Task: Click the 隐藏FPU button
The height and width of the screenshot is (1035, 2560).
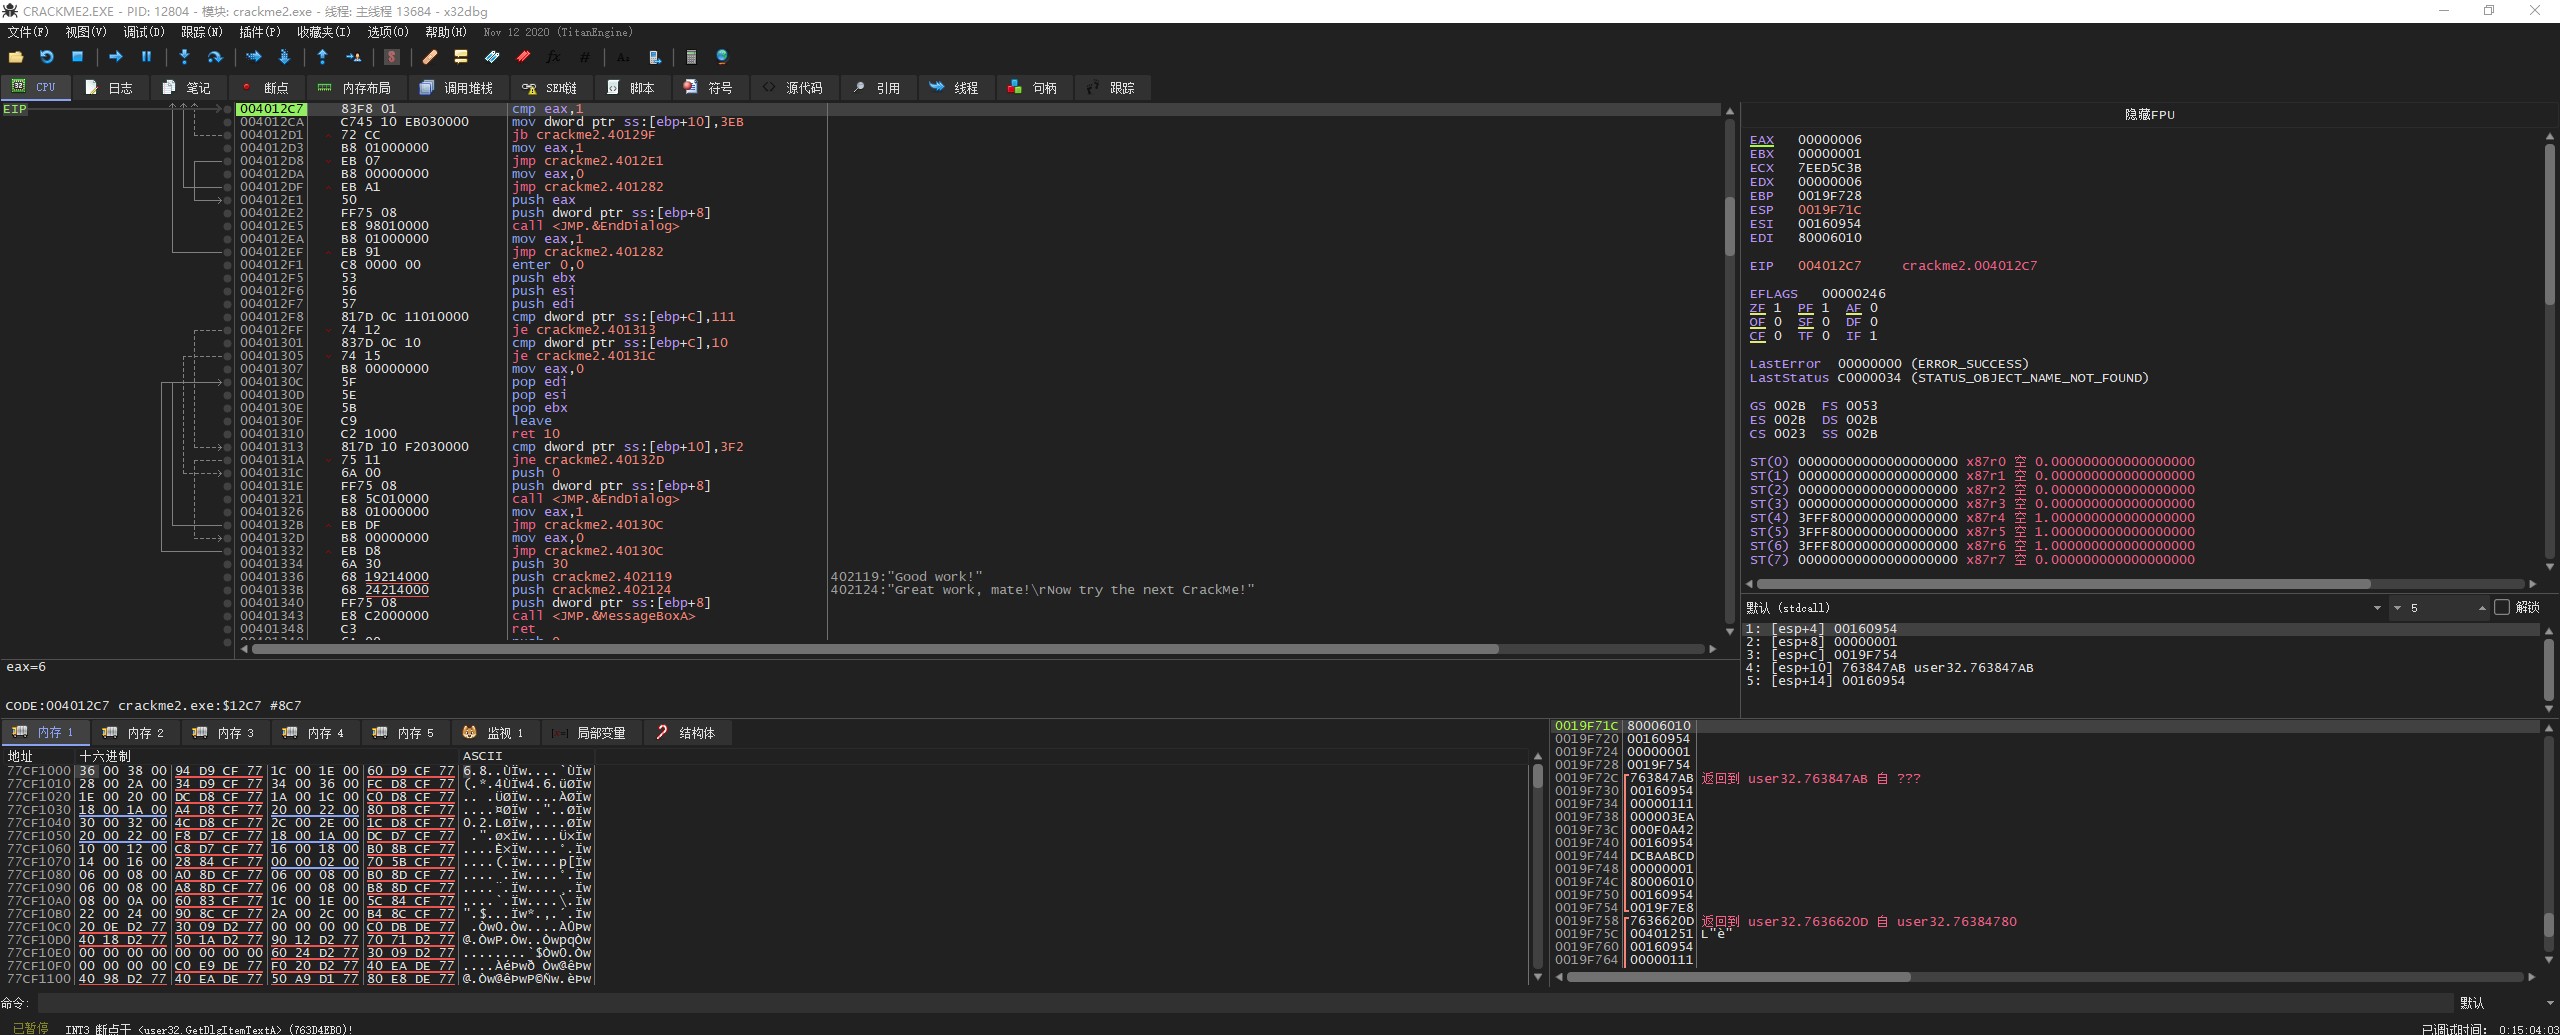Action: tap(2149, 114)
